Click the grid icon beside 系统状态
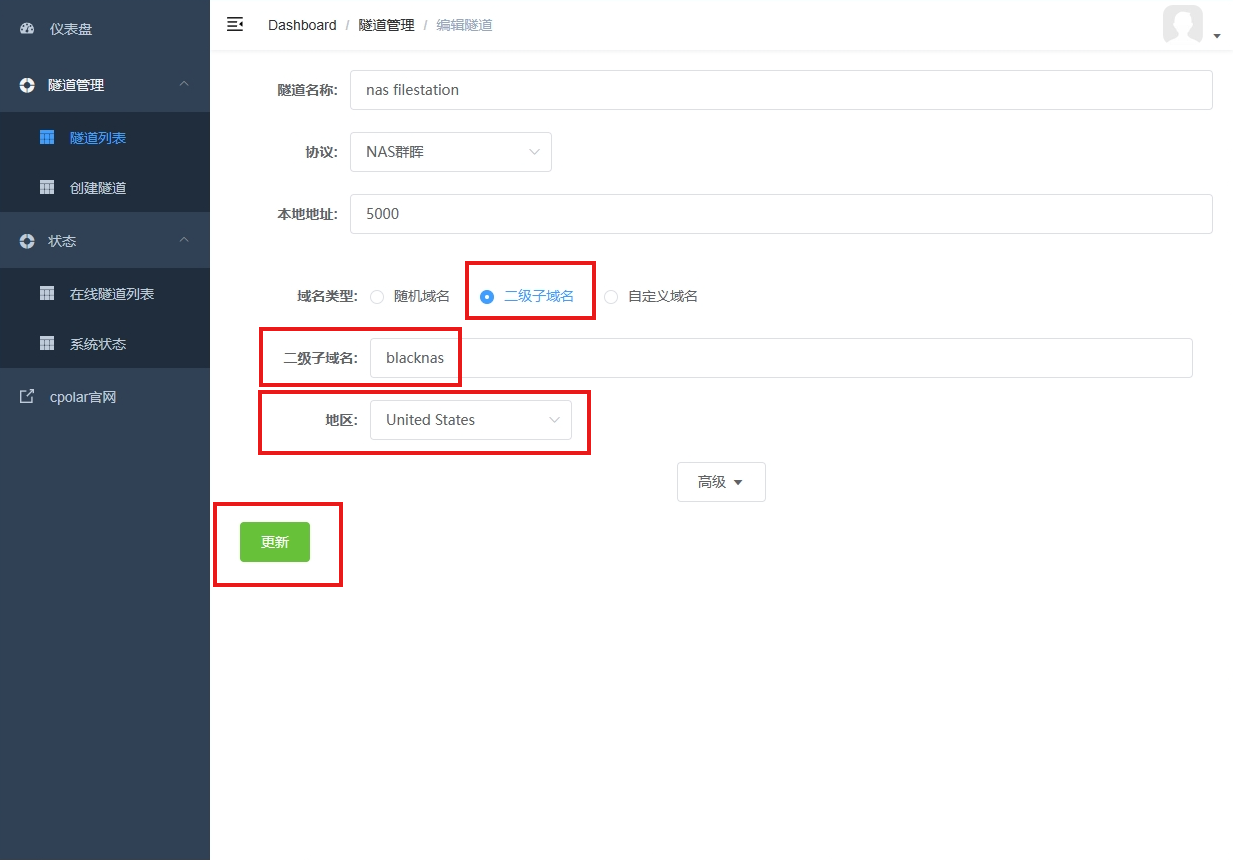 47,343
